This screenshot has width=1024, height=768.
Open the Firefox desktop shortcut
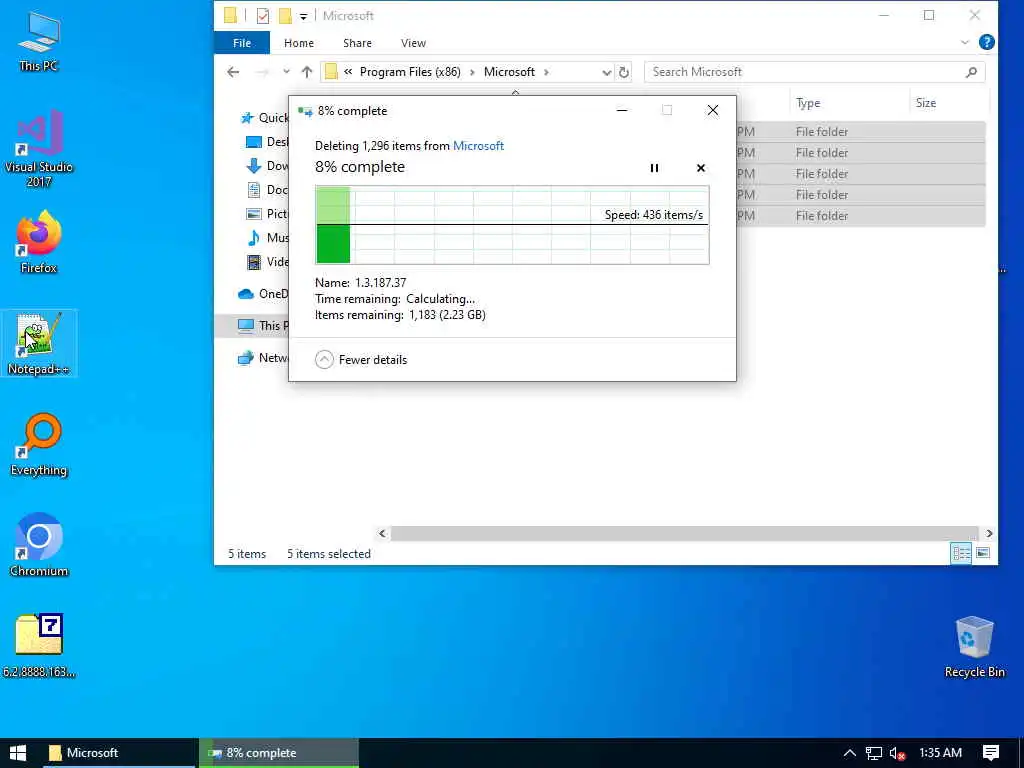39,242
